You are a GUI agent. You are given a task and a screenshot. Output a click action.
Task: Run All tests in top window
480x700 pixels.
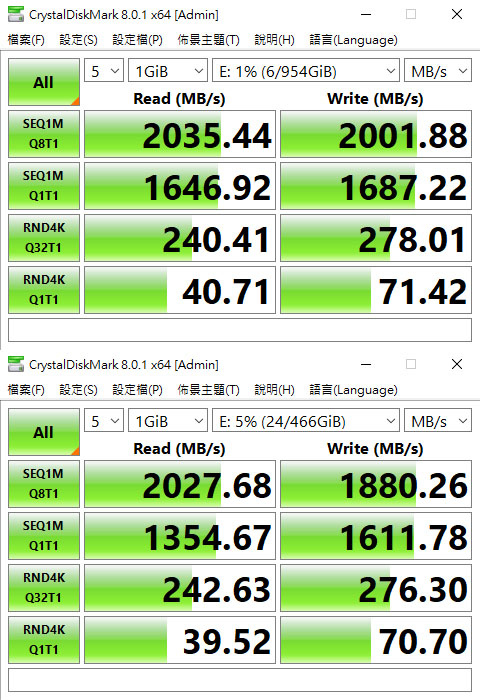pos(44,82)
